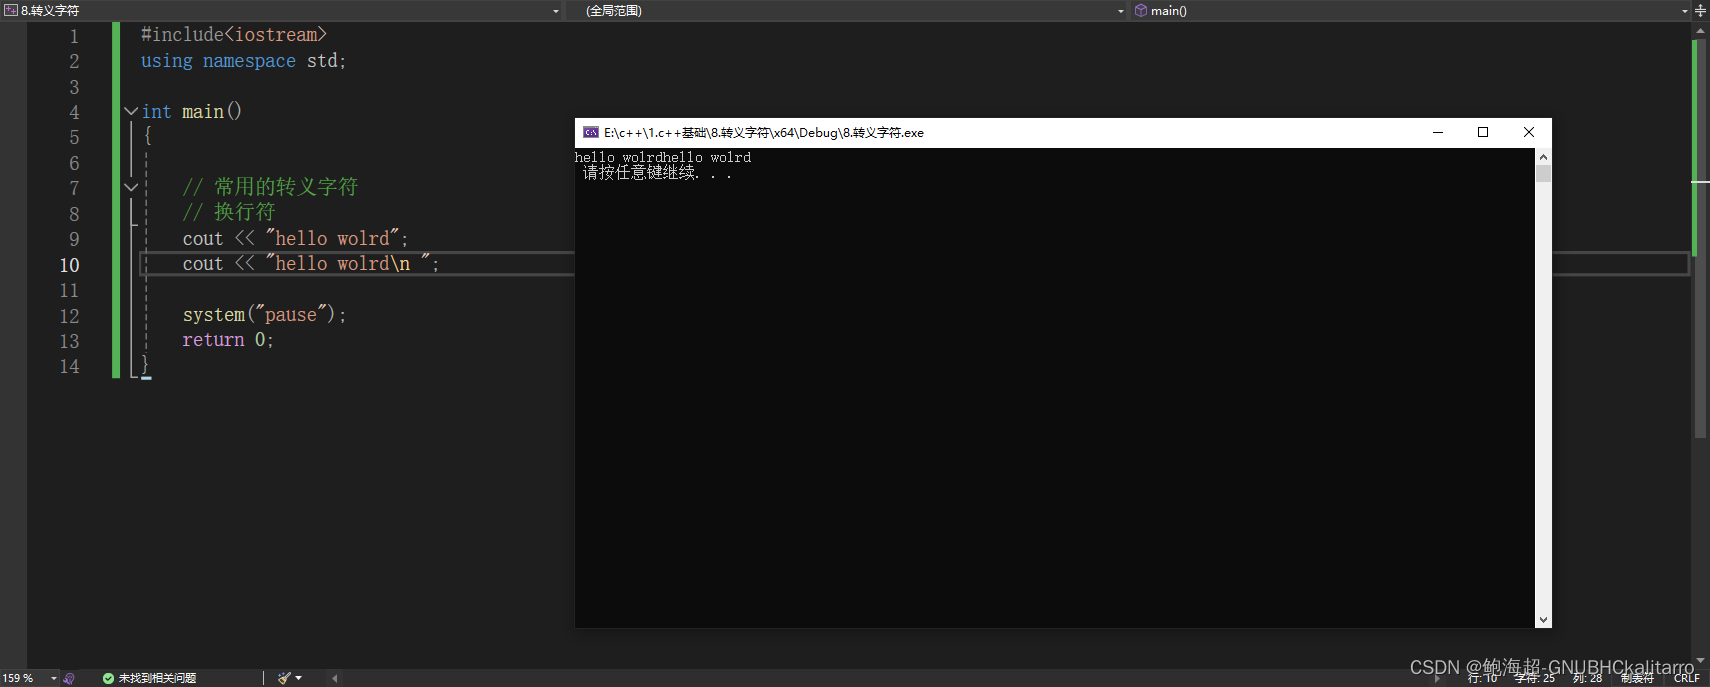
Task: Click the closing brace on line 14
Action: point(145,365)
